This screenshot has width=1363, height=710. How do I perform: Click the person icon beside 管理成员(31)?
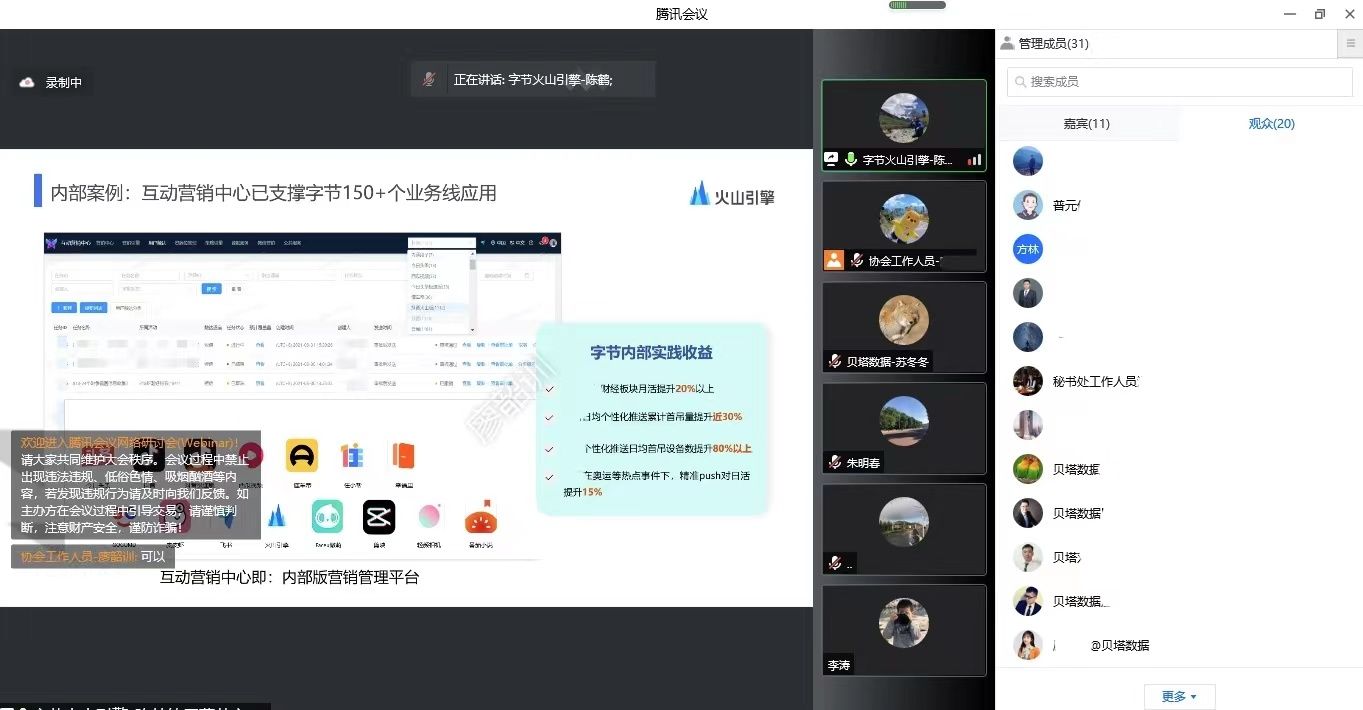click(1007, 44)
